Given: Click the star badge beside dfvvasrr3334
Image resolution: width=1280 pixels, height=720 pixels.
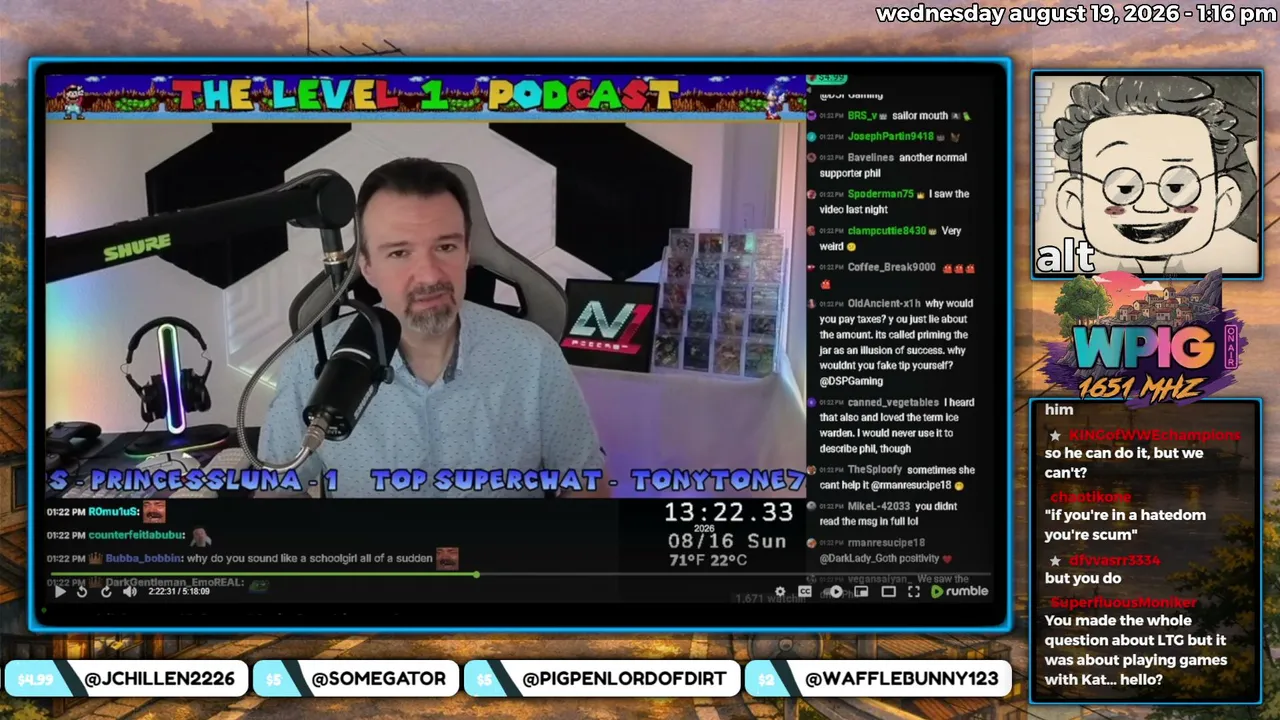Looking at the screenshot, I should 1055,561.
